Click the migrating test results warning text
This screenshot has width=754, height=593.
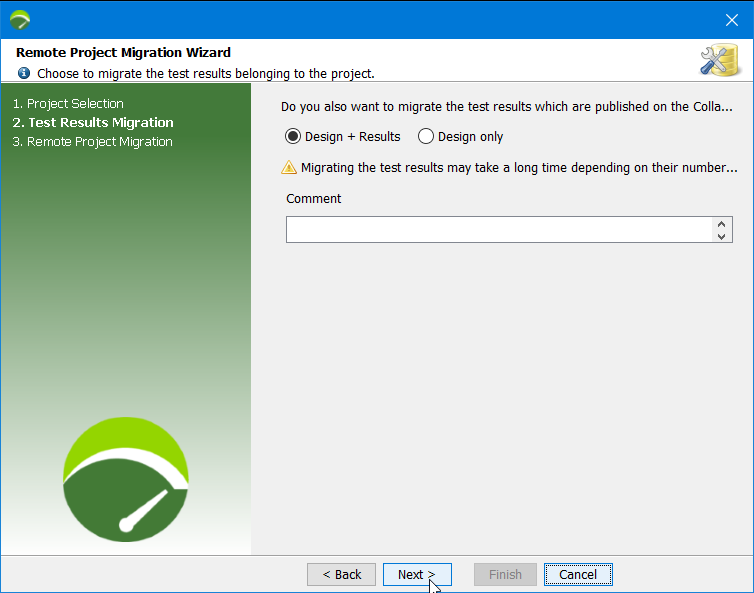519,168
